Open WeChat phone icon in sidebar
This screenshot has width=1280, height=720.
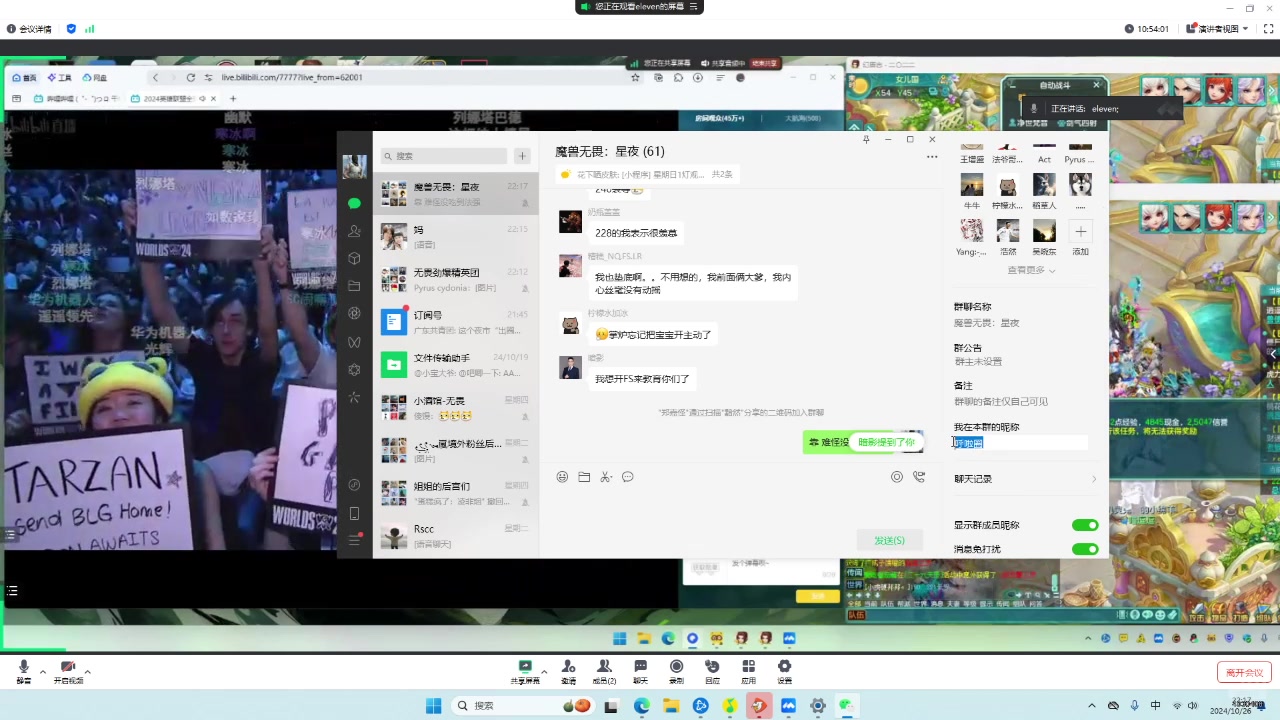(354, 513)
